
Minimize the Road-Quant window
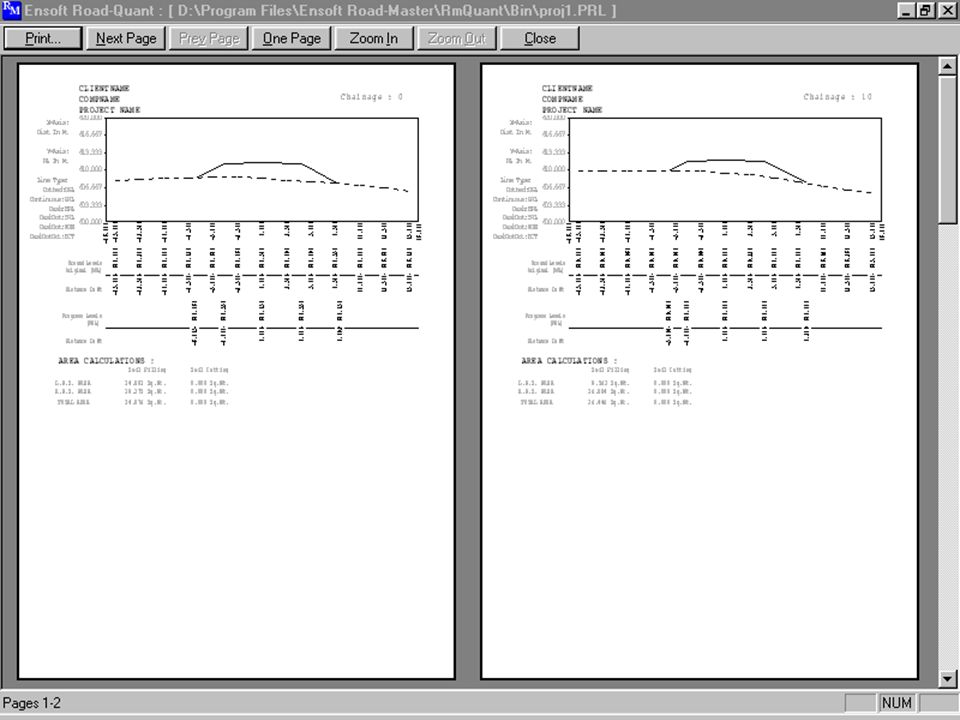click(906, 10)
